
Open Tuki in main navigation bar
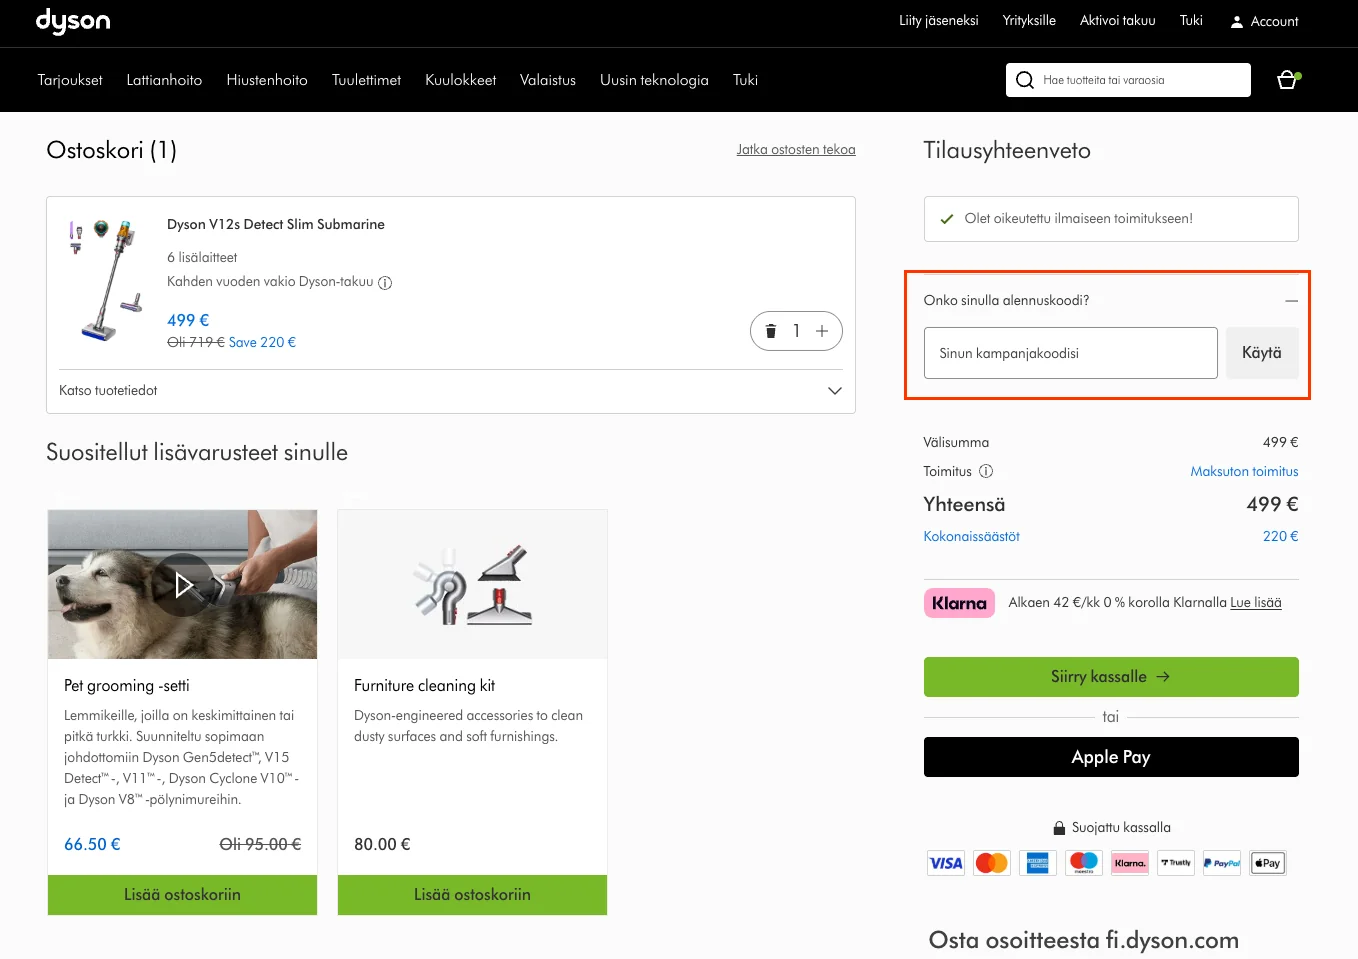point(745,80)
